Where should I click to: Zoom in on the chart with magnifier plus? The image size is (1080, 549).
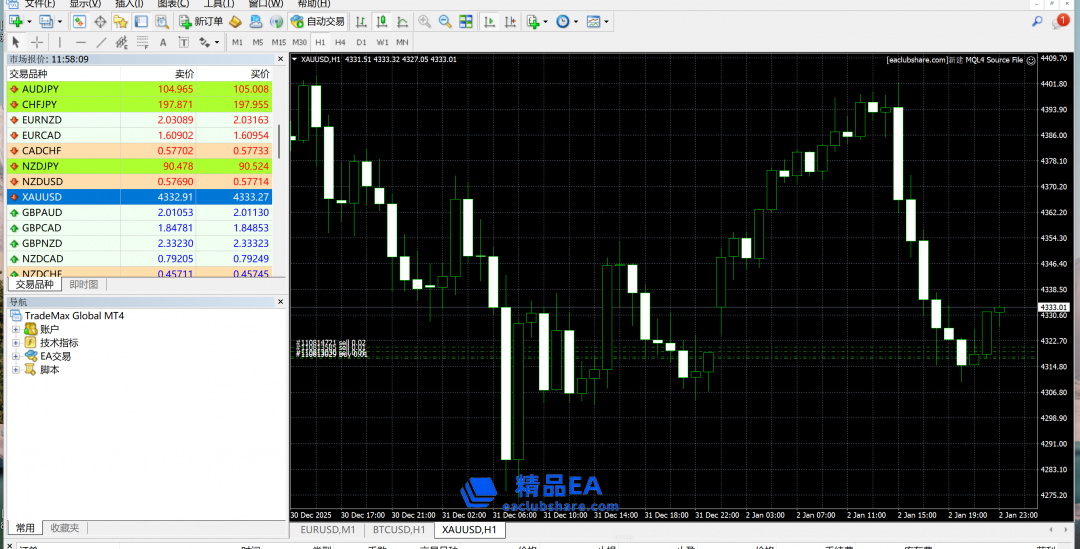[x=425, y=21]
